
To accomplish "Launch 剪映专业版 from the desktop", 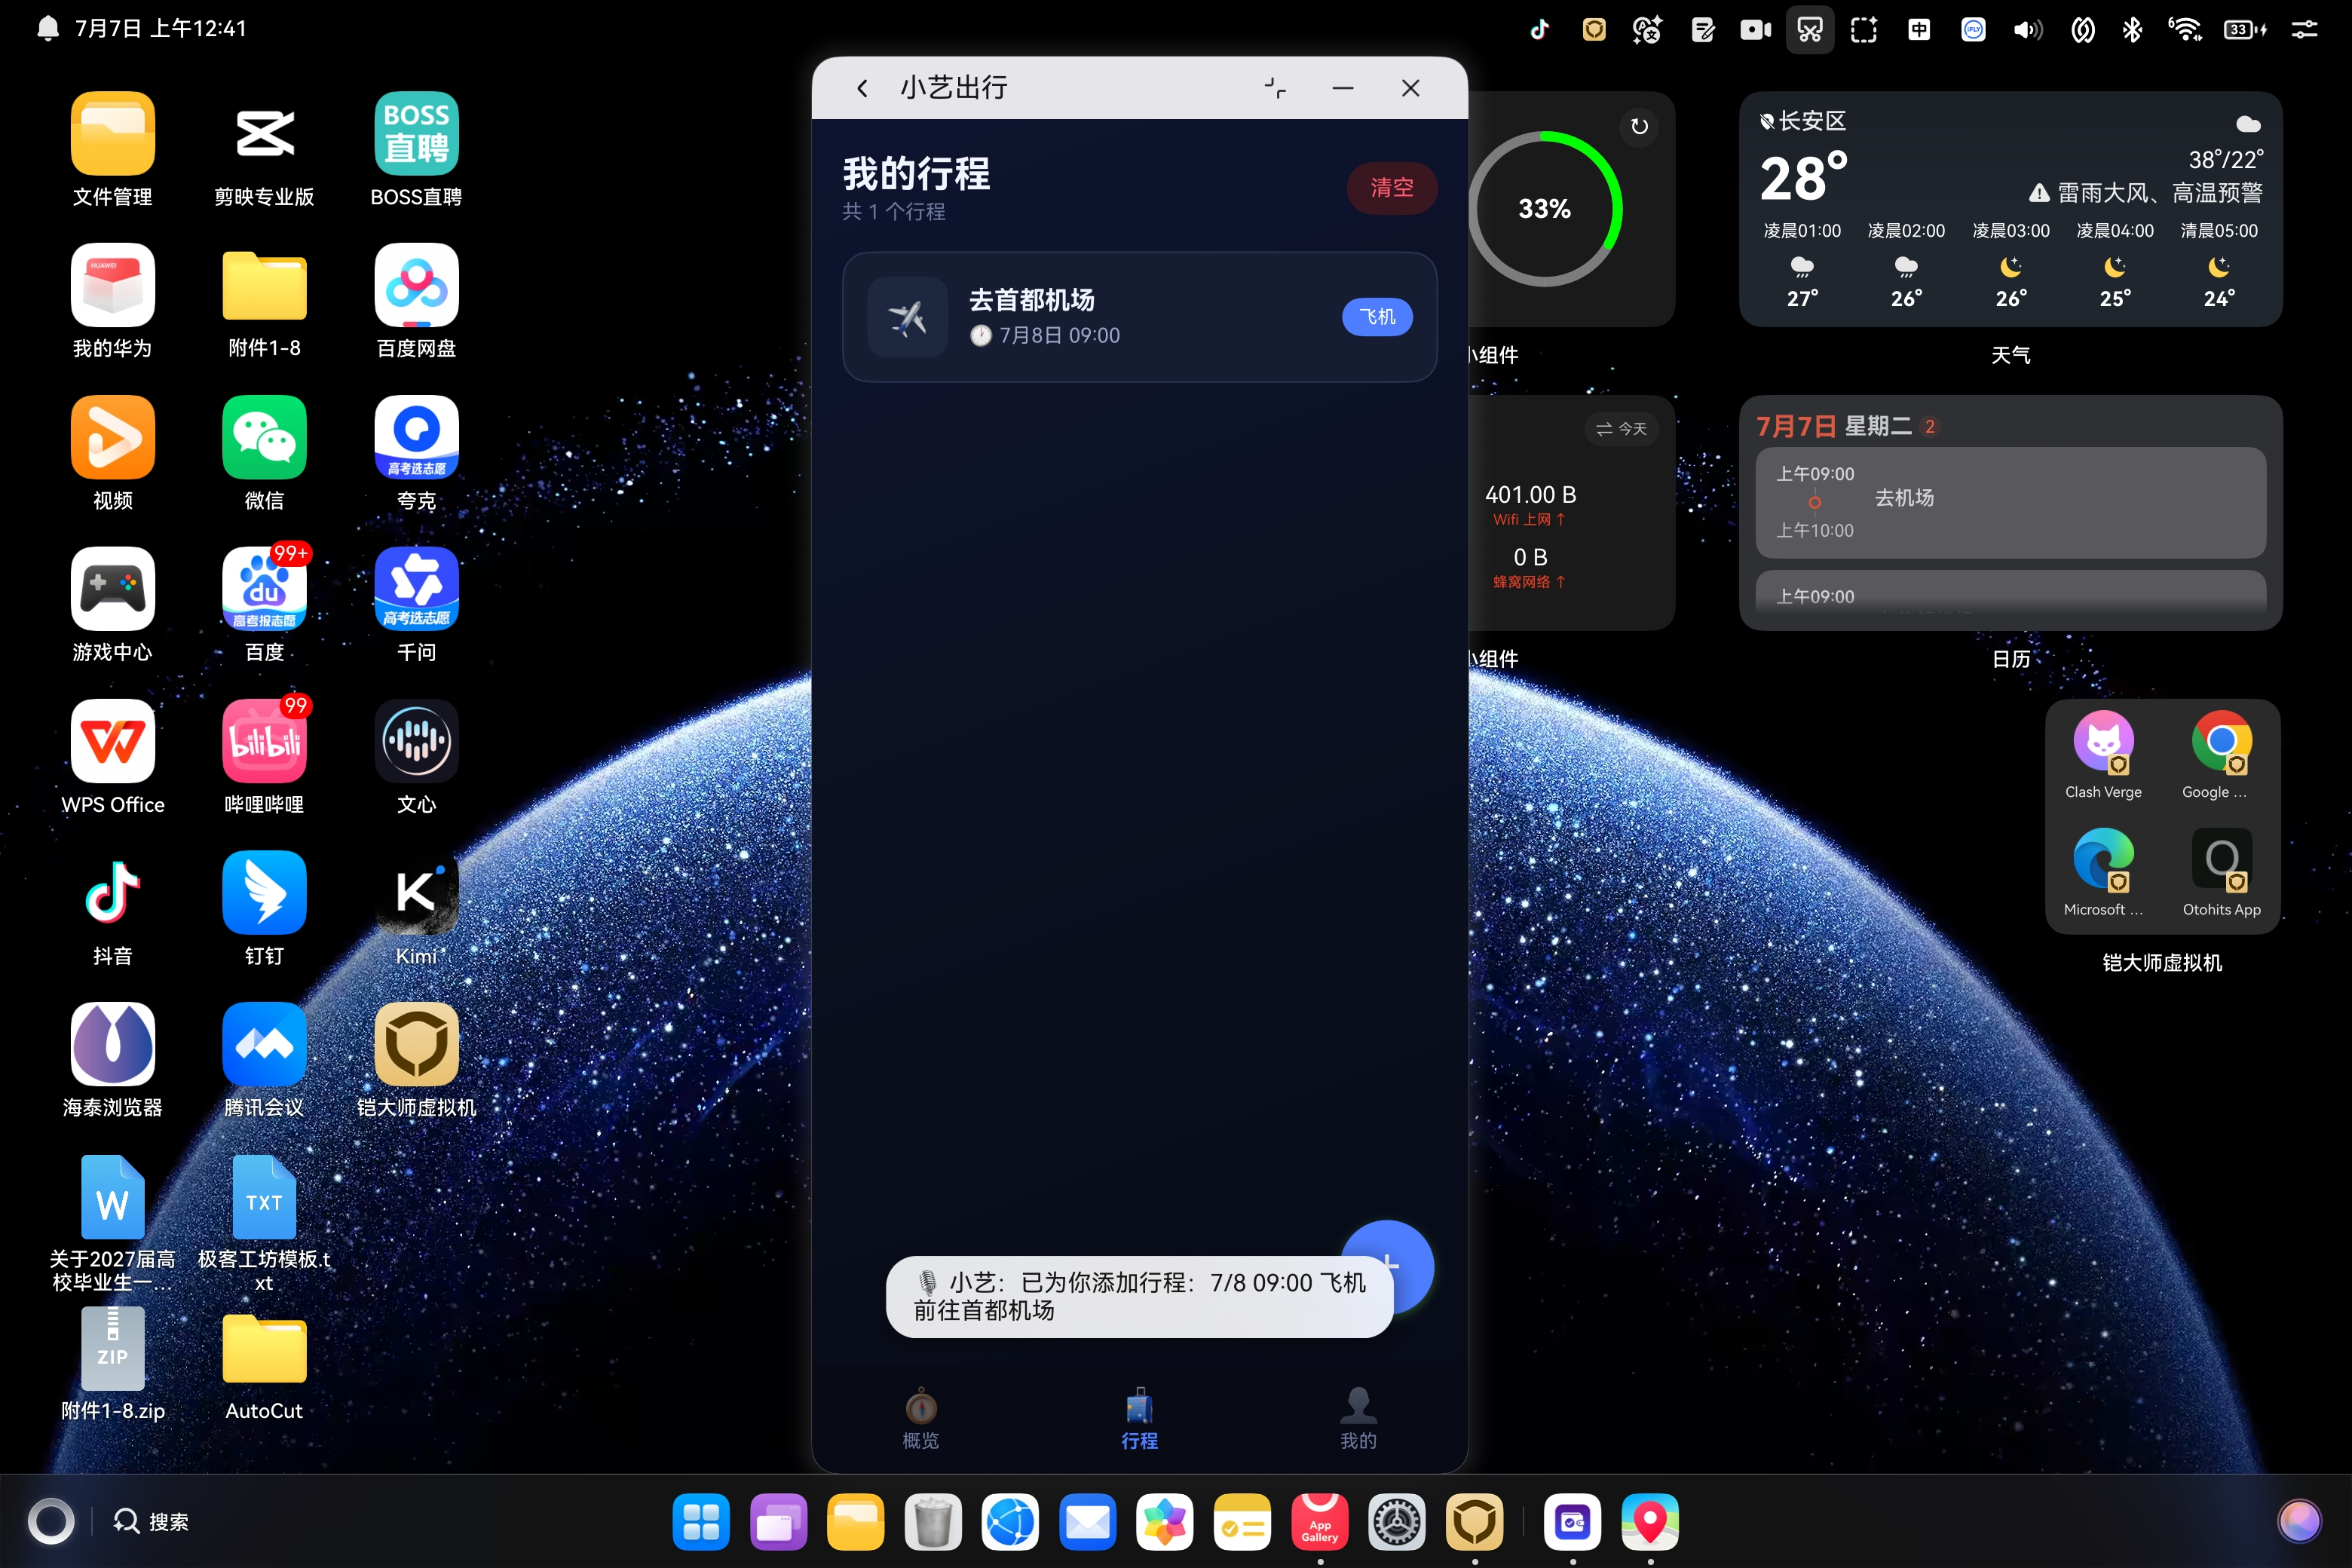I will [264, 134].
